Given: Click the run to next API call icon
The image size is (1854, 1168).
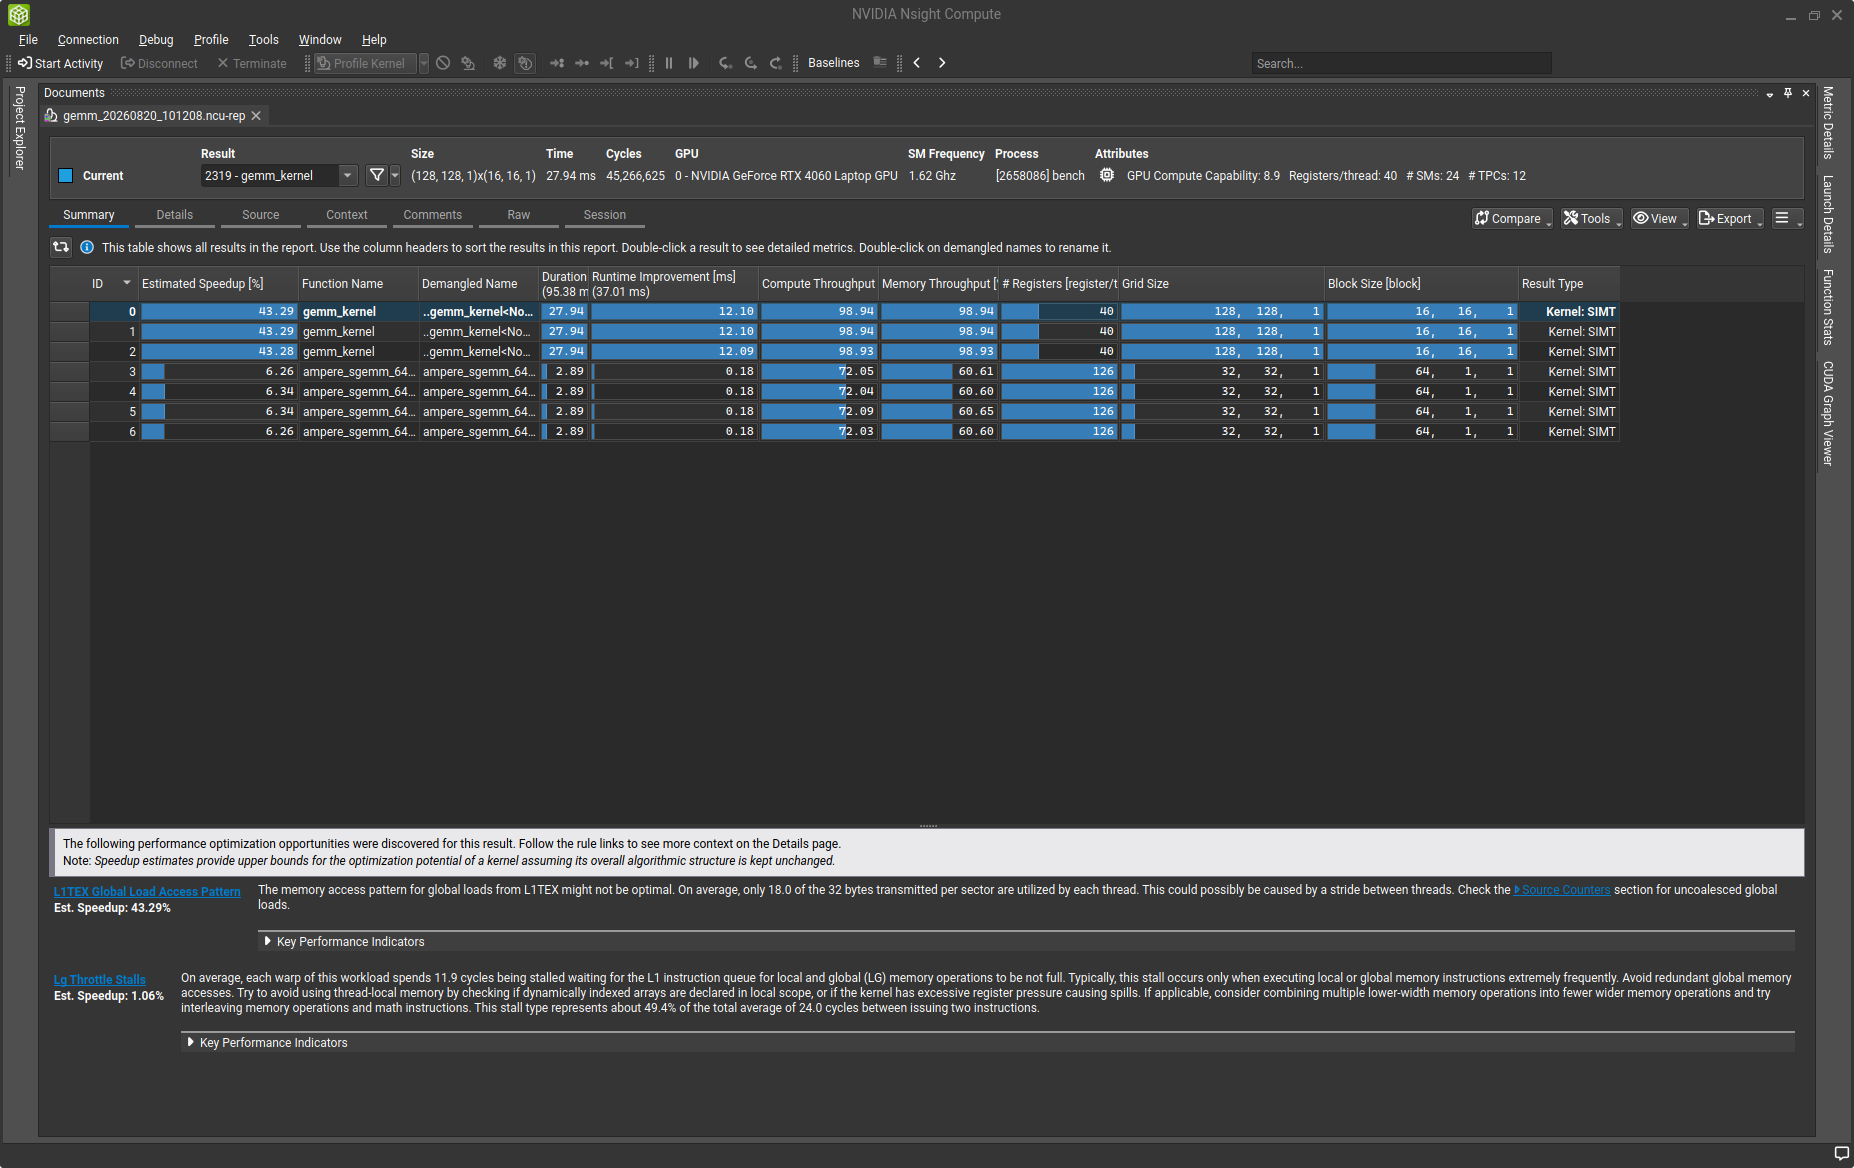Looking at the screenshot, I should (582, 63).
